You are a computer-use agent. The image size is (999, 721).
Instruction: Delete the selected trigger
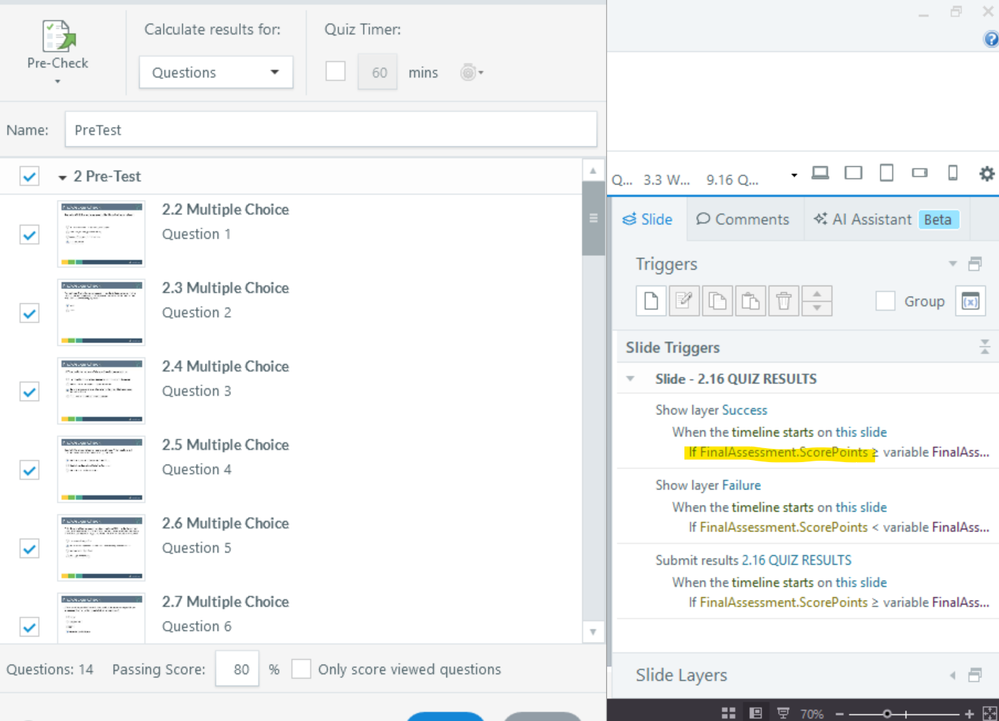tap(784, 301)
